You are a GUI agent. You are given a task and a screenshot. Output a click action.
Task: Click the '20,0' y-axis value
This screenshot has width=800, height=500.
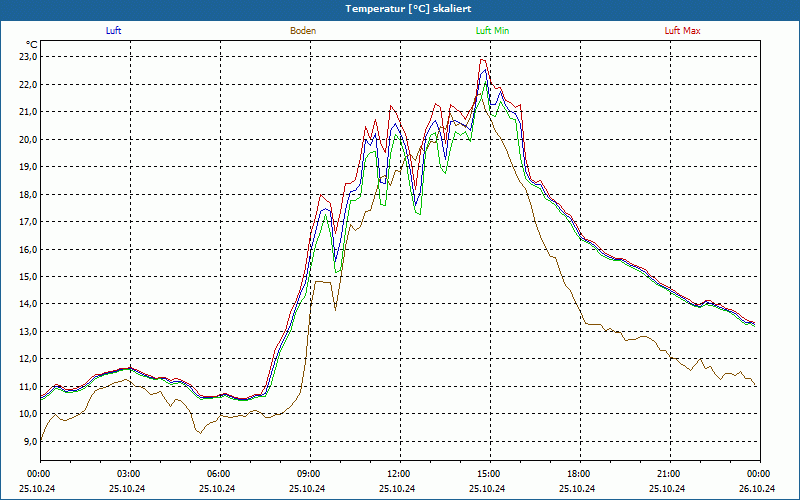[29, 139]
